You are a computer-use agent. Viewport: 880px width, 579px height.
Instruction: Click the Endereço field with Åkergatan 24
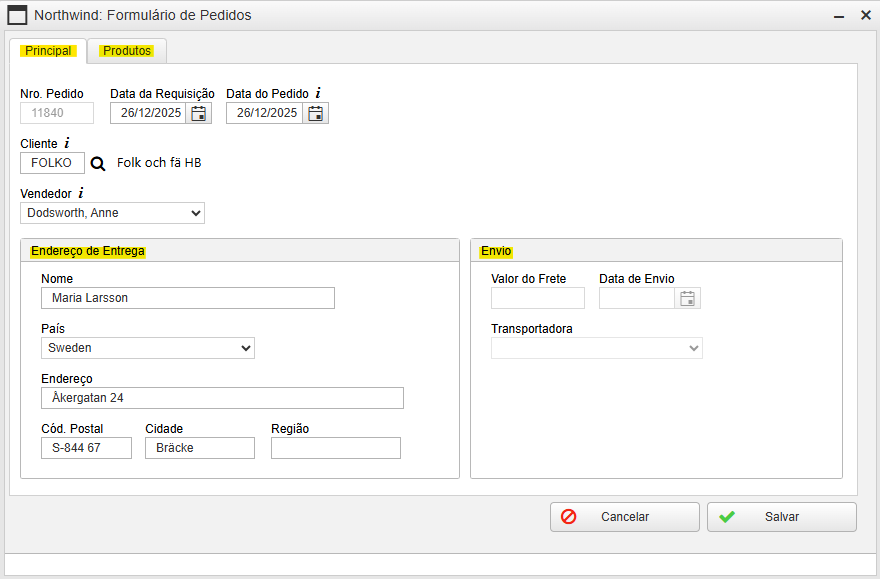[x=222, y=398]
